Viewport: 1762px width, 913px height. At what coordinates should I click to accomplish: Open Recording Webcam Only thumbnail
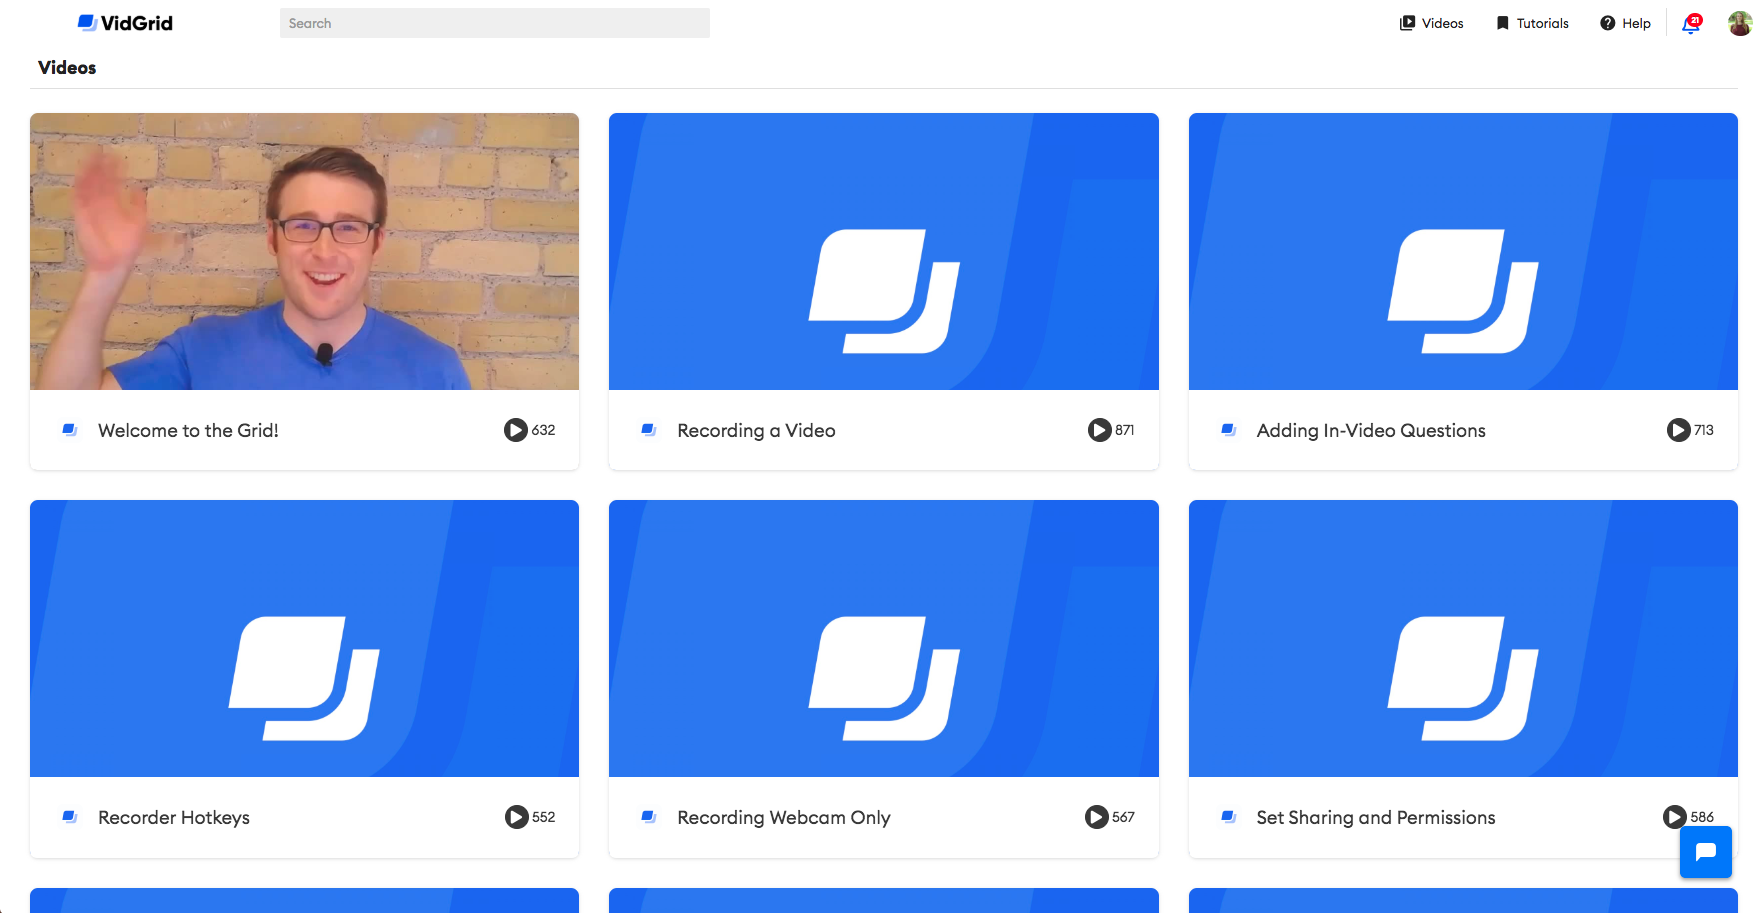pos(884,638)
